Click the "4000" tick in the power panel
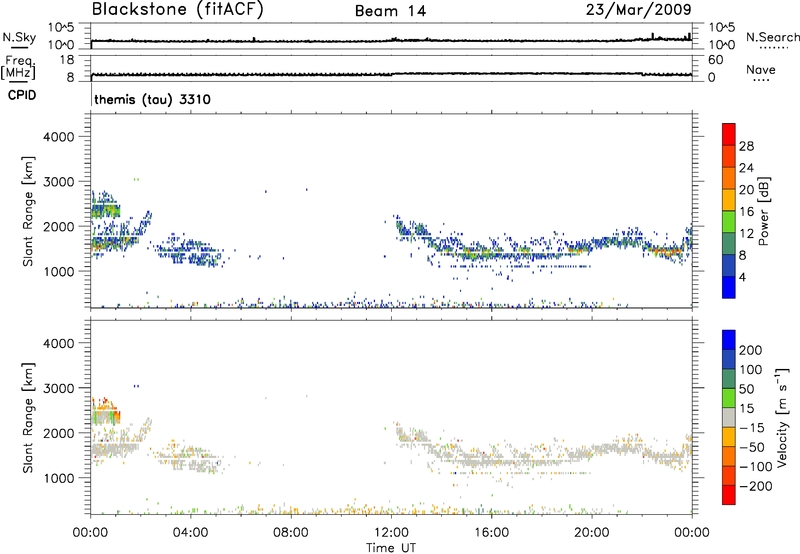Image resolution: width=800 pixels, height=554 pixels. coord(58,137)
